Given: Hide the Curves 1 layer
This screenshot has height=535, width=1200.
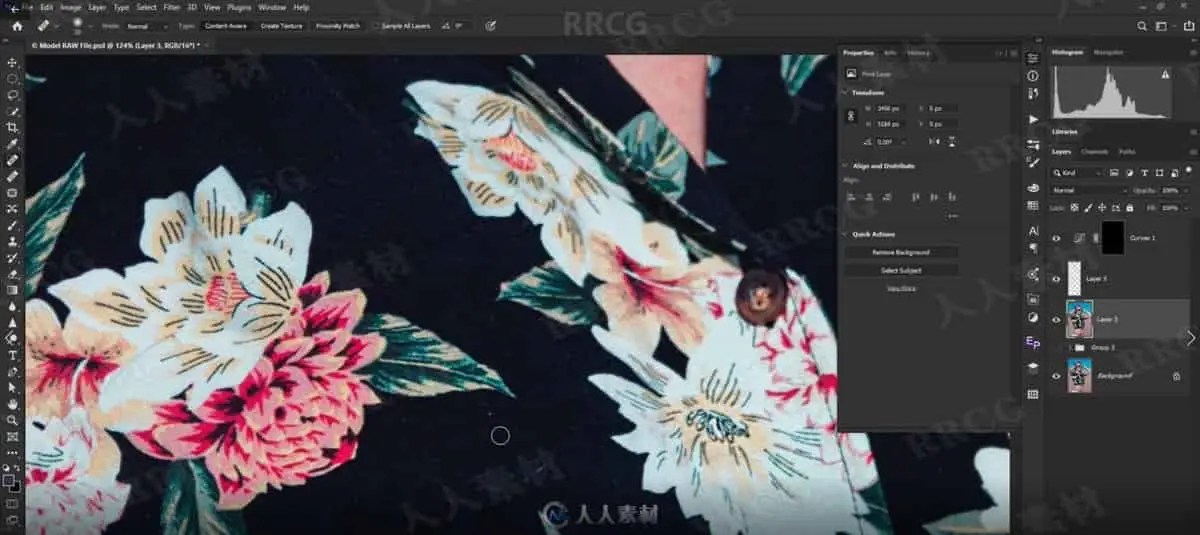Looking at the screenshot, I should click(x=1057, y=238).
